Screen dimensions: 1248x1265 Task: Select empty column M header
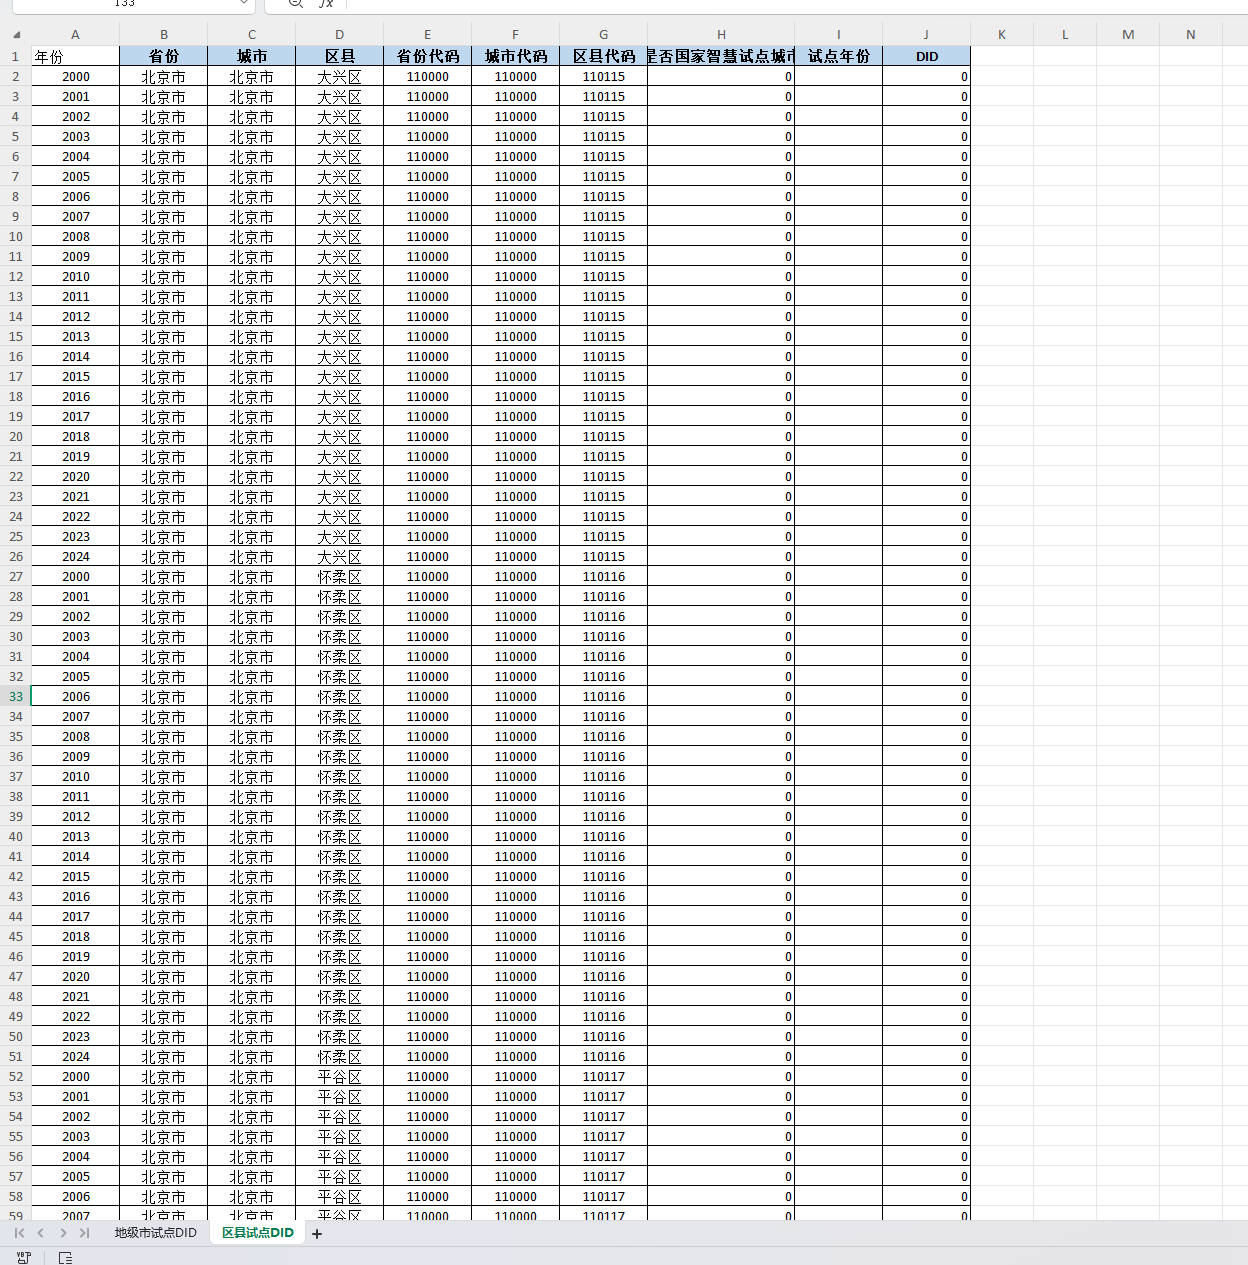coord(1127,34)
